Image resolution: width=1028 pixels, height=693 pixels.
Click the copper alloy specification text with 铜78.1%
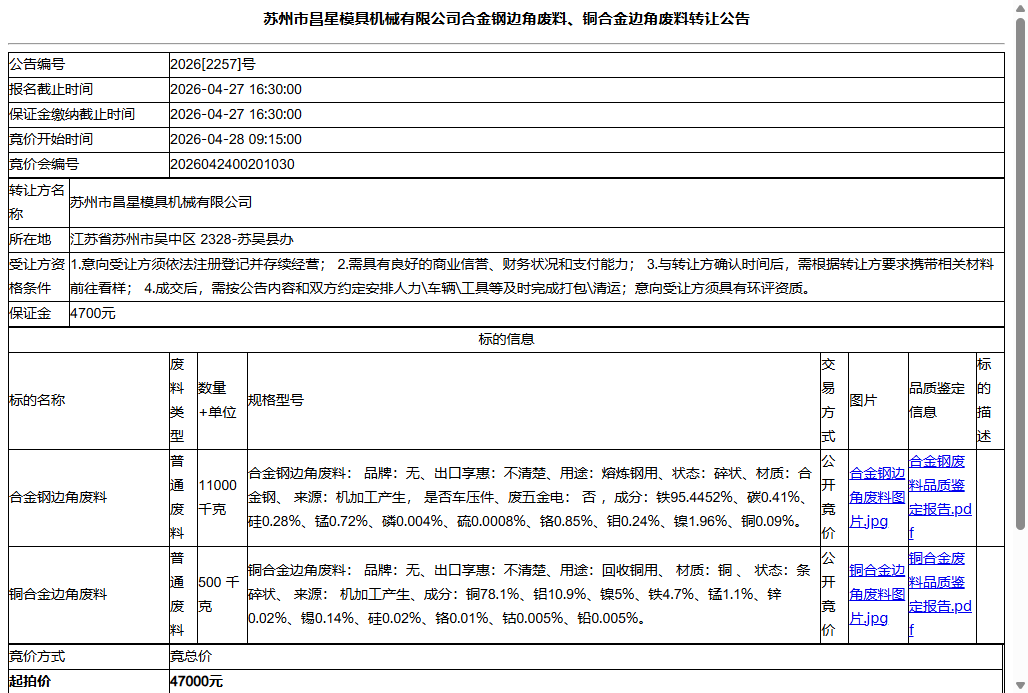[529, 595]
